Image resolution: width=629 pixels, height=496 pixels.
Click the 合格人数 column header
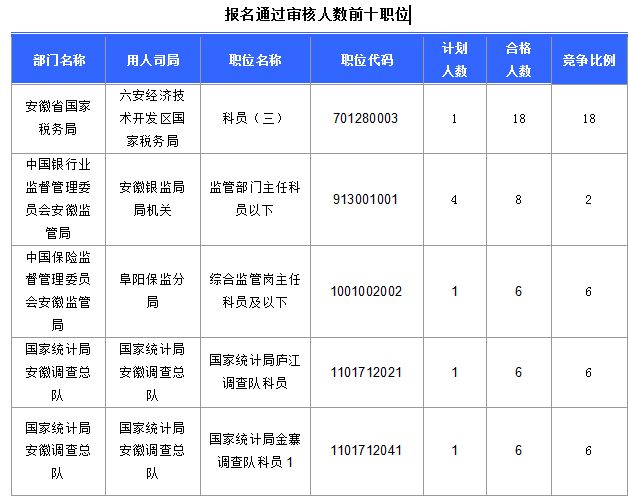click(517, 59)
